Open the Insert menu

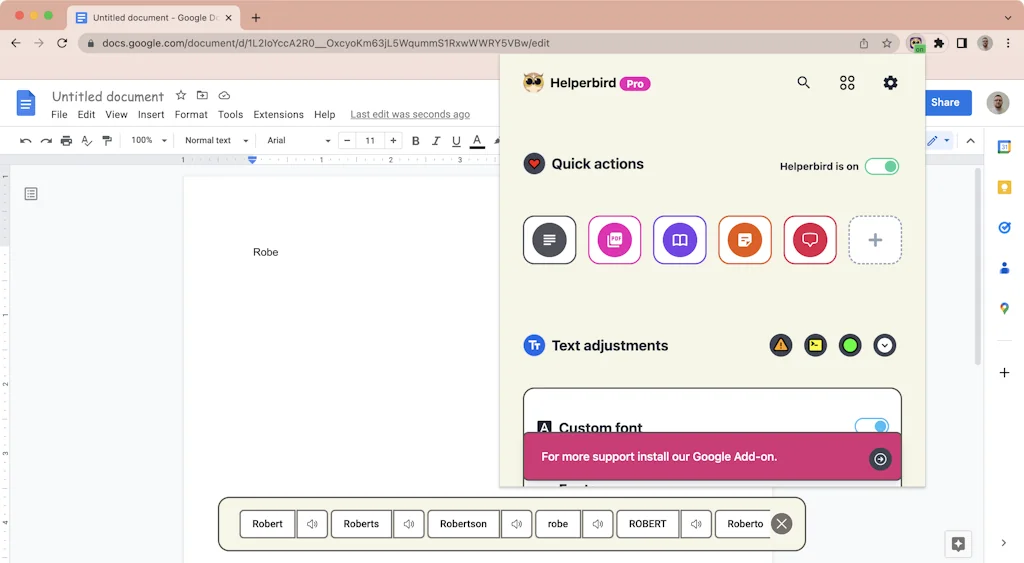pyautogui.click(x=151, y=115)
